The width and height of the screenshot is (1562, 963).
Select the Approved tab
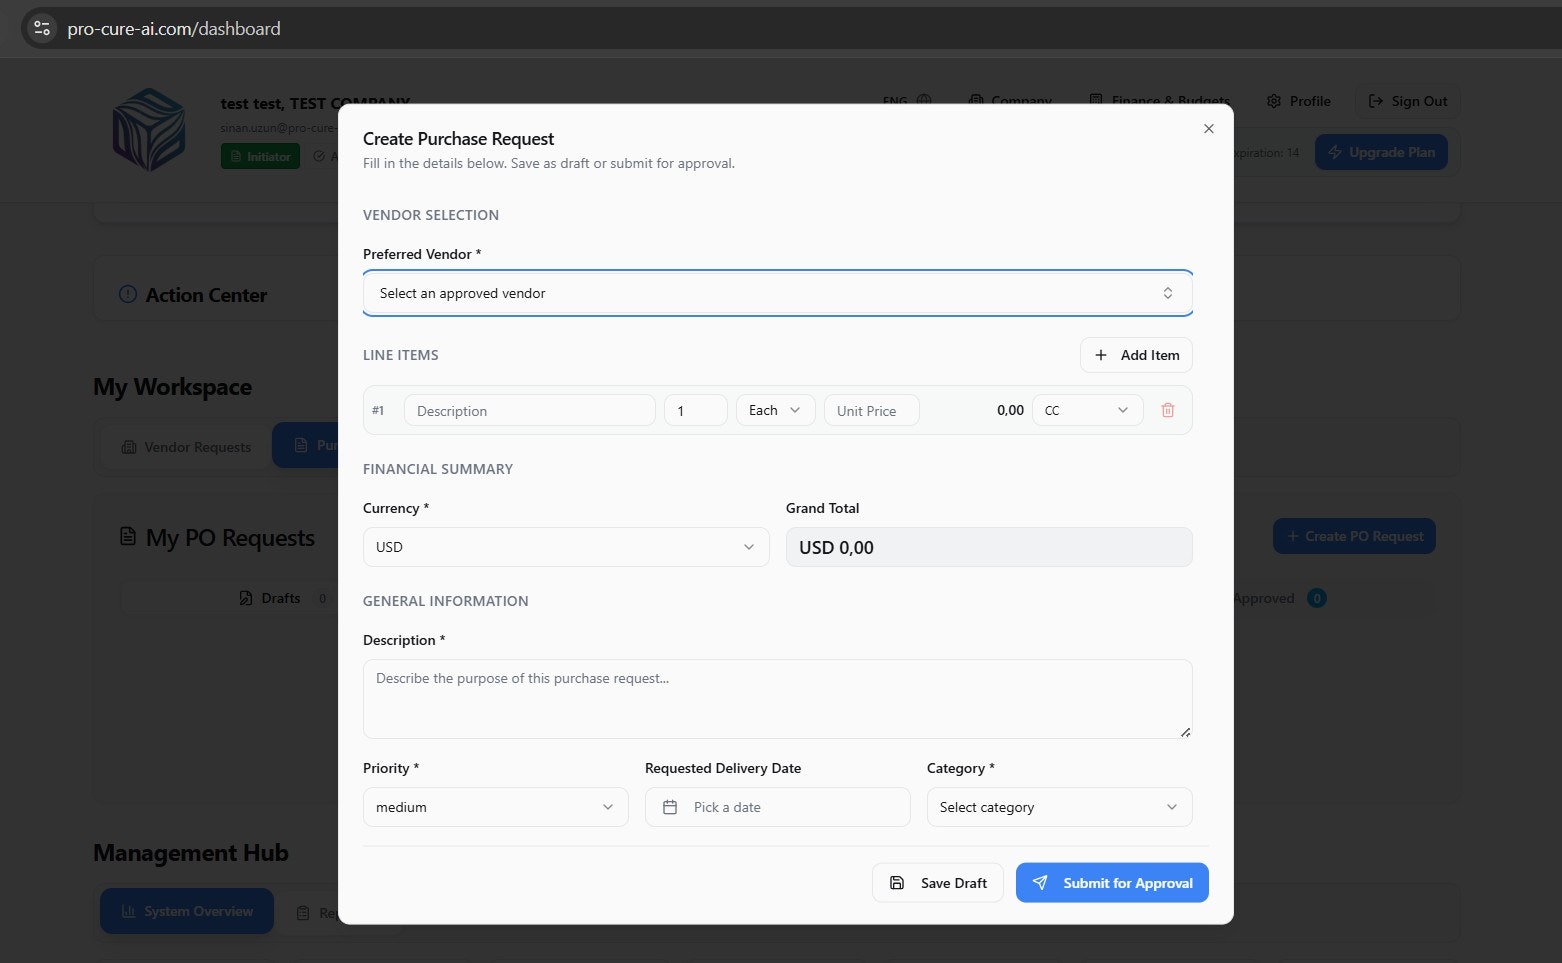[x=1278, y=598]
